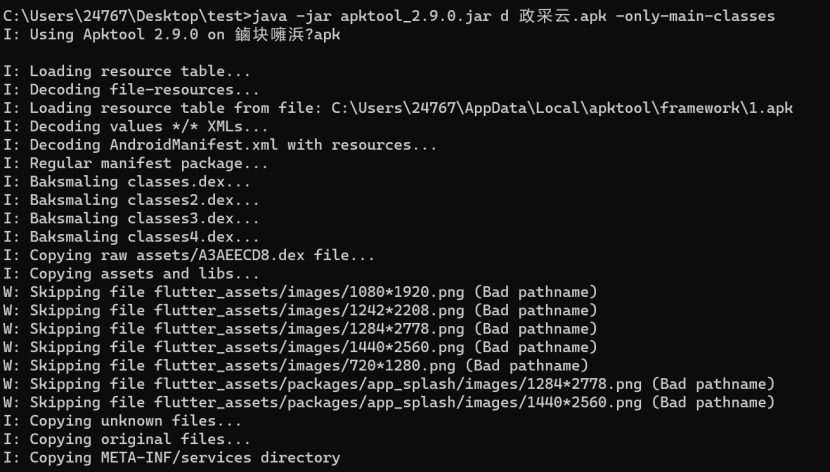The width and height of the screenshot is (830, 472).
Task: Click the 'Regular manifest package...' line
Action: pos(136,163)
